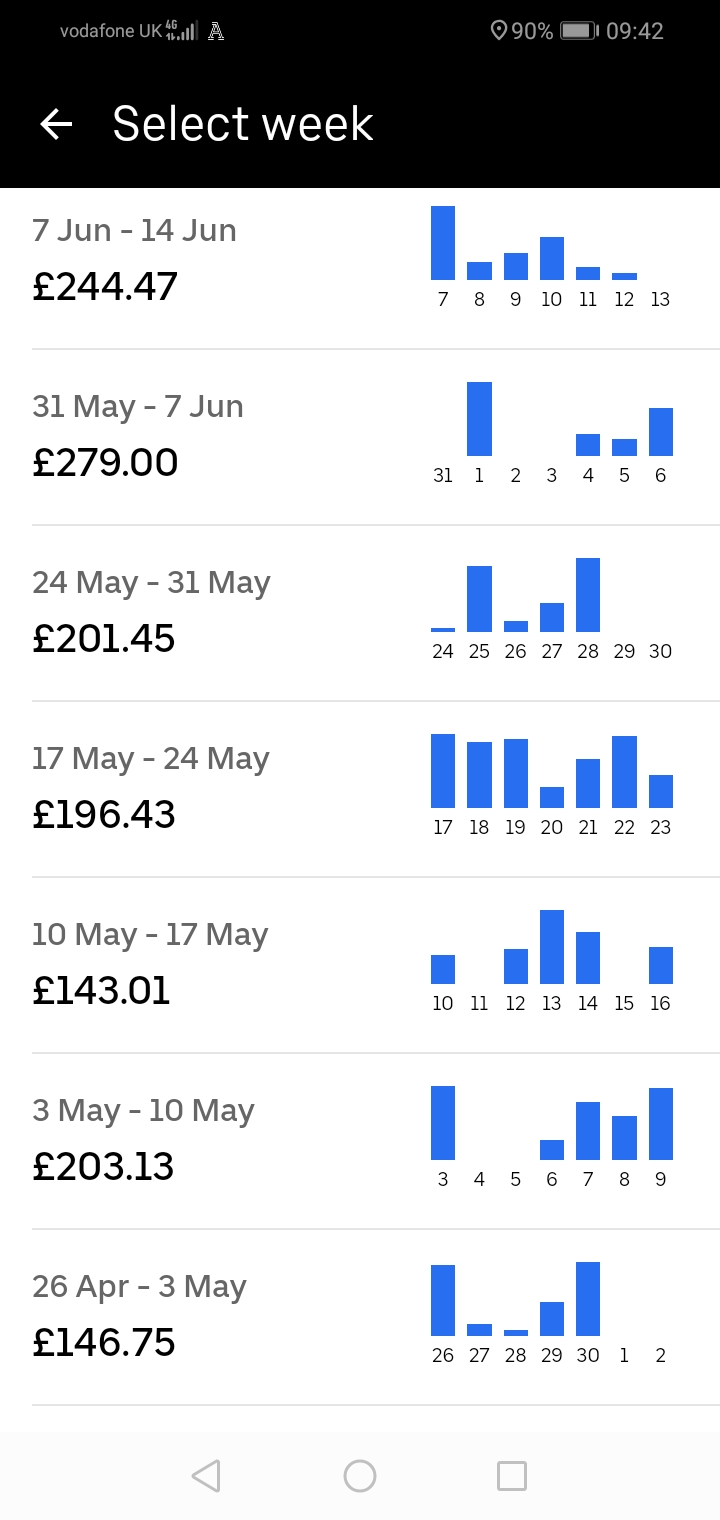Screen dimensions: 720x1520
Task: Tap the bar above day 28 May
Action: tap(588, 595)
